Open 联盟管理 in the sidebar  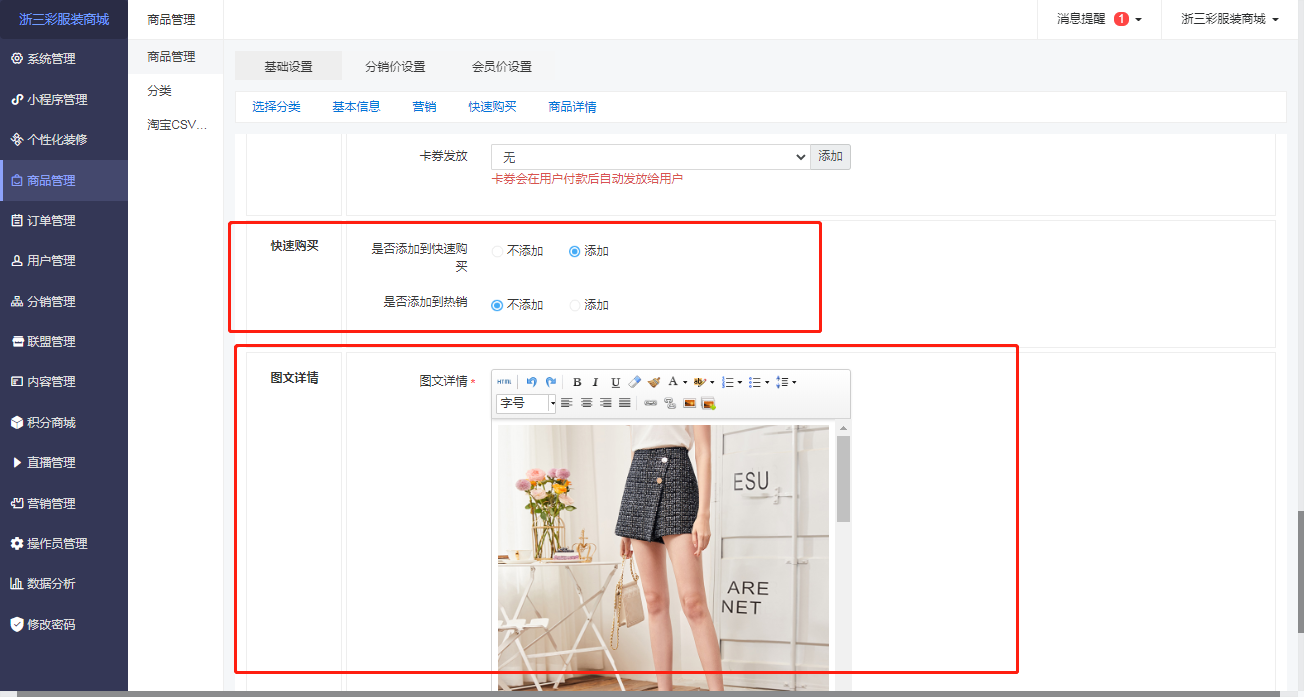coord(64,341)
